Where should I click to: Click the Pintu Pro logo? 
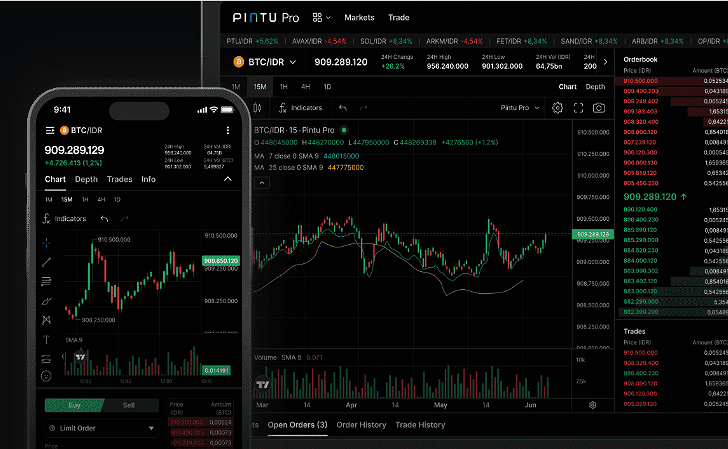pyautogui.click(x=266, y=18)
